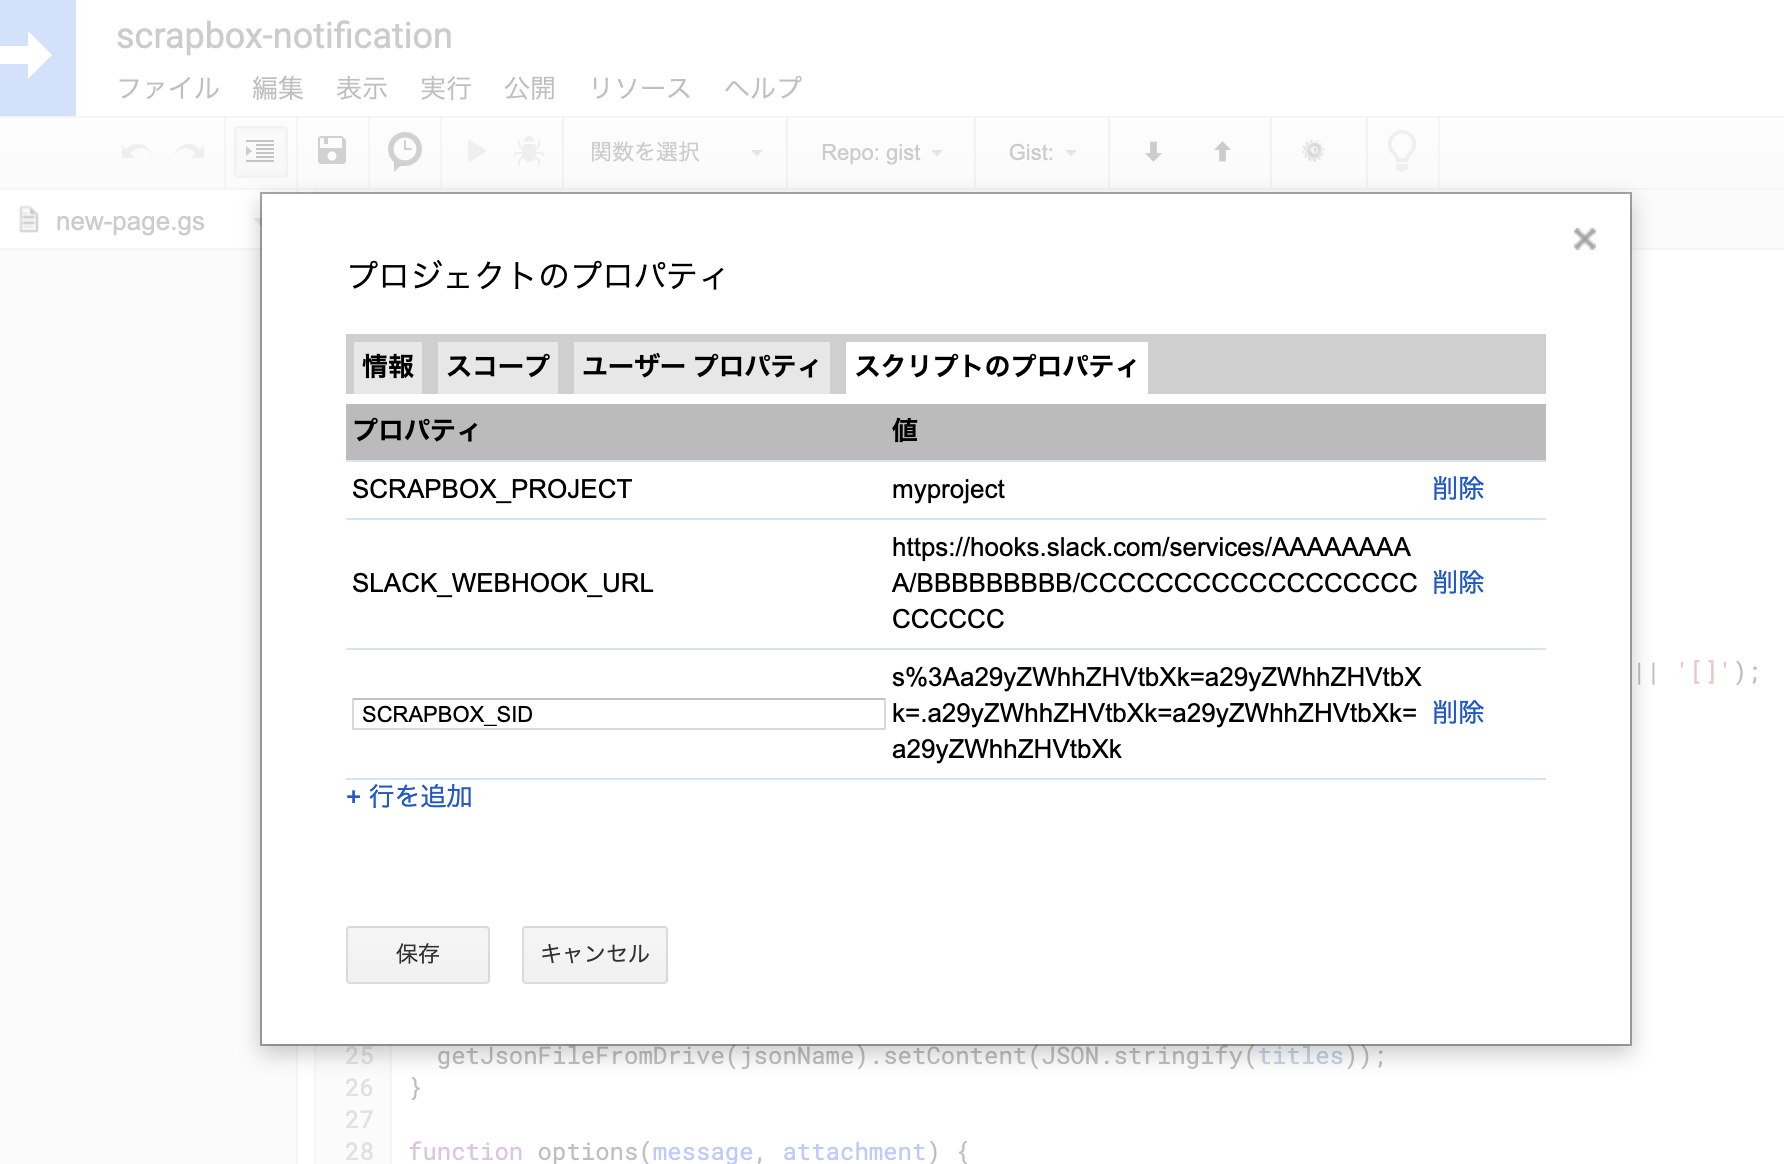Delete the SCRAPBOX_SID property row
The height and width of the screenshot is (1164, 1784).
1458,713
